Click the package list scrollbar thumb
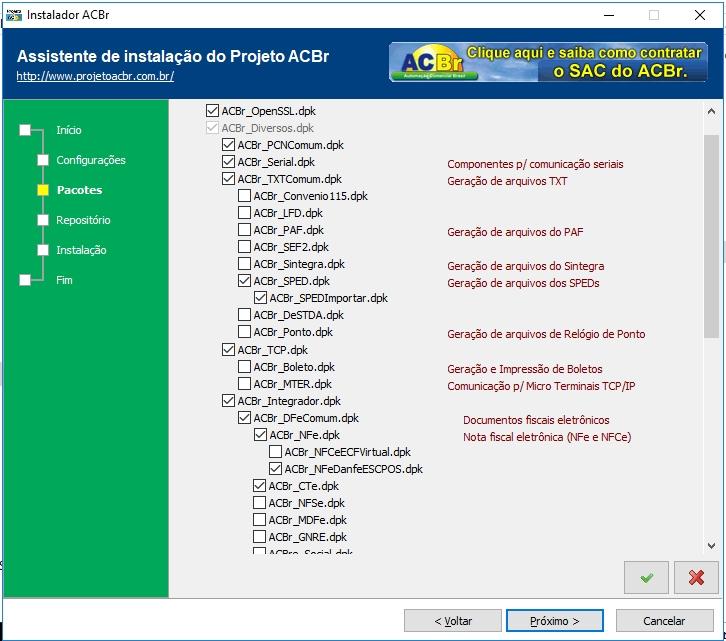 (711, 236)
